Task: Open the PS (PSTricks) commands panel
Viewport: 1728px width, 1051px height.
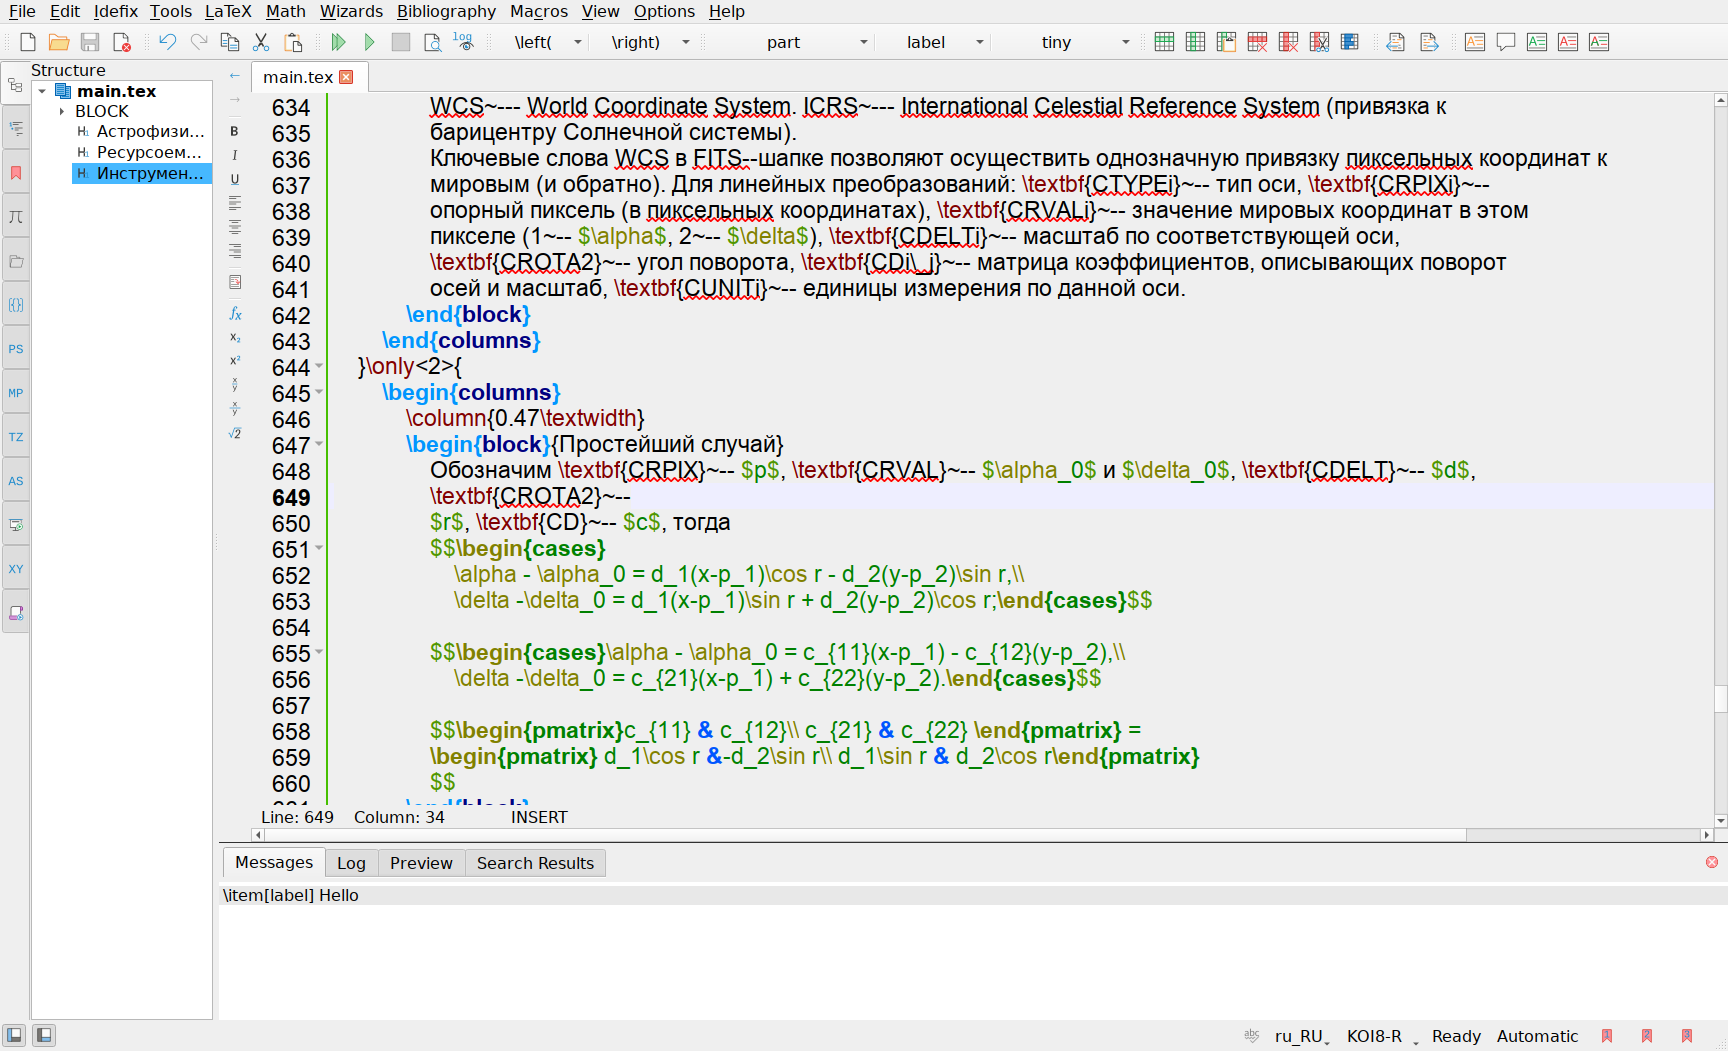Action: pos(16,349)
